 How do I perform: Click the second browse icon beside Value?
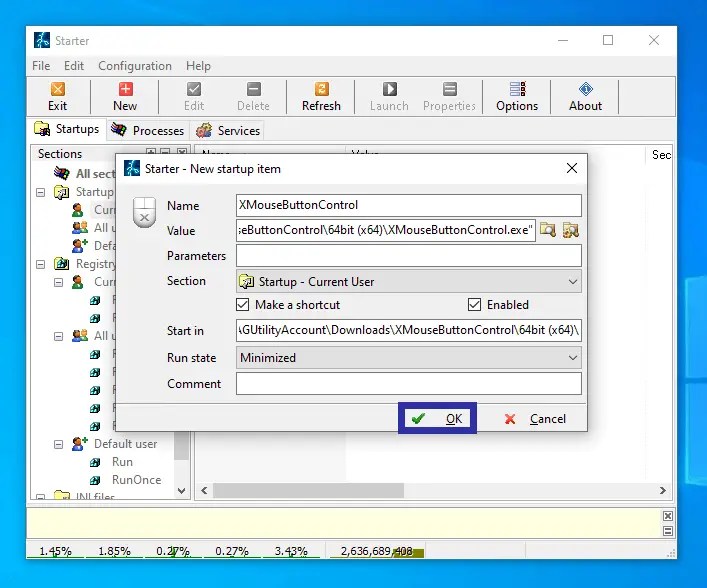point(571,231)
